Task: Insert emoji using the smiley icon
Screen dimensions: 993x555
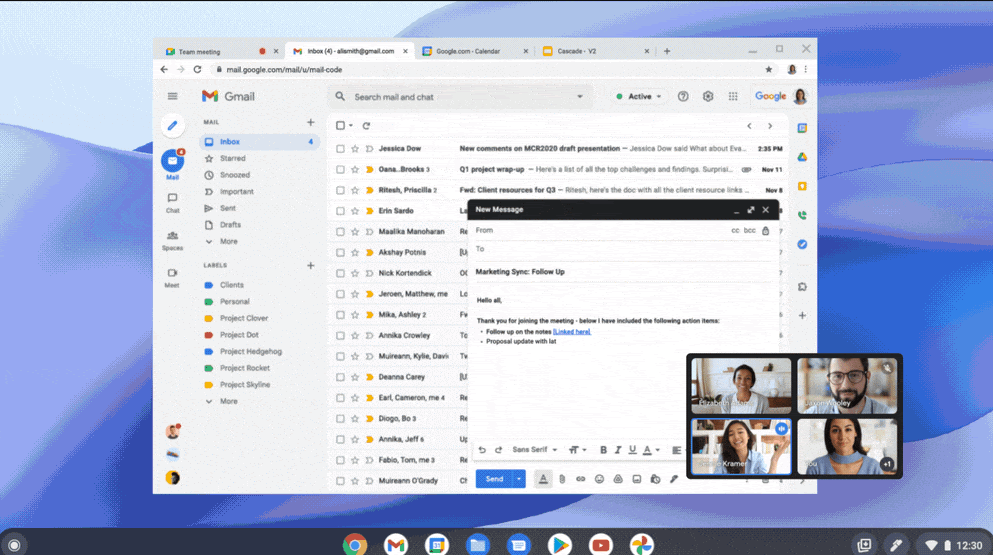Action: 599,479
